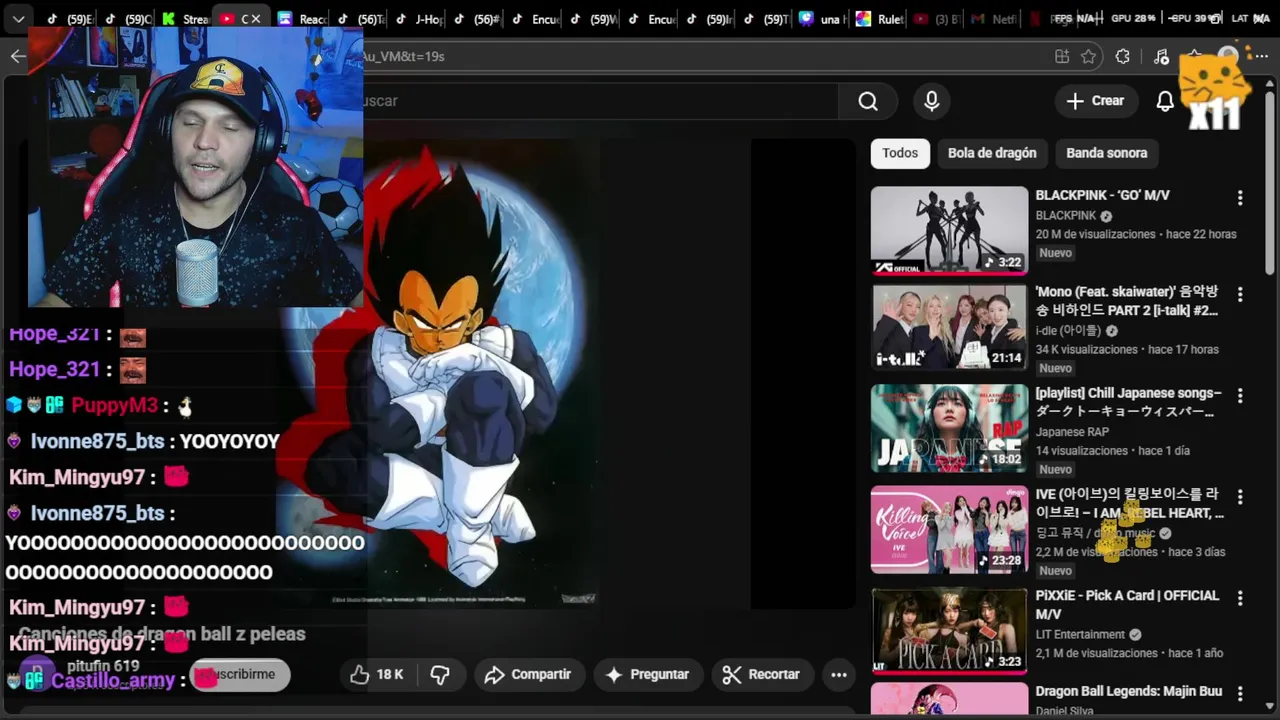Open more actions ellipsis under video
Image resolution: width=1280 pixels, height=720 pixels.
click(x=839, y=675)
